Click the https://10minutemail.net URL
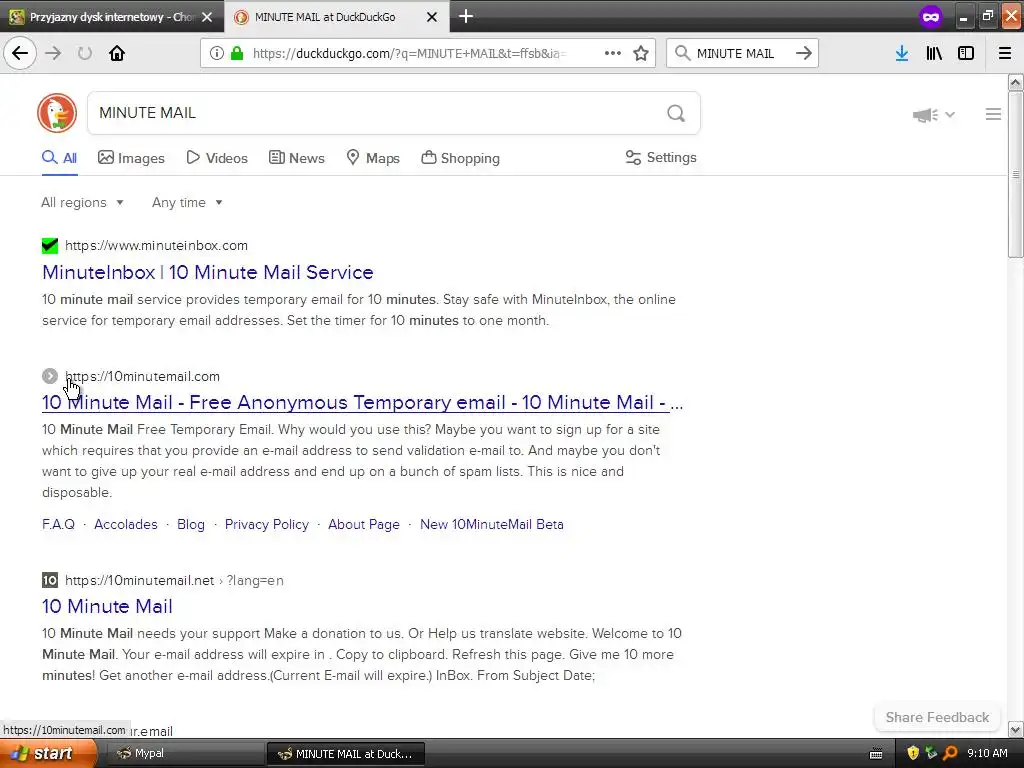This screenshot has height=768, width=1024. coord(140,580)
